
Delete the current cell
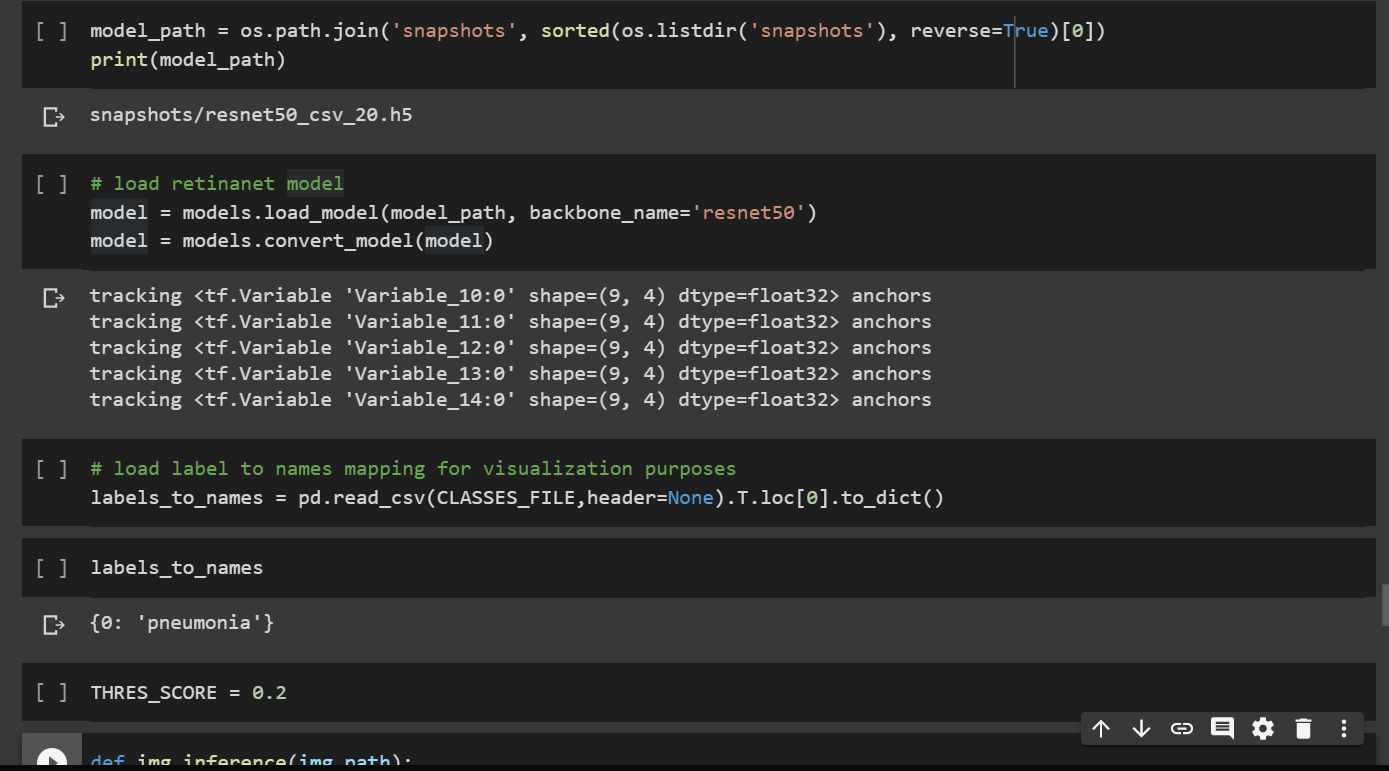point(1303,729)
